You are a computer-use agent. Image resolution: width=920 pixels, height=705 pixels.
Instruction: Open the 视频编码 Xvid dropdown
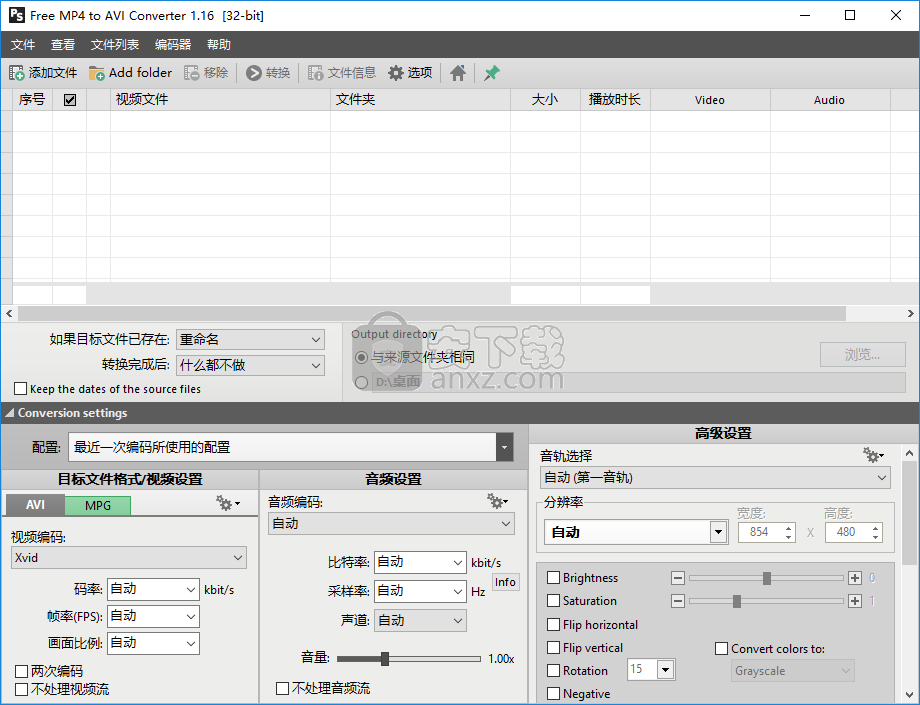click(x=128, y=558)
